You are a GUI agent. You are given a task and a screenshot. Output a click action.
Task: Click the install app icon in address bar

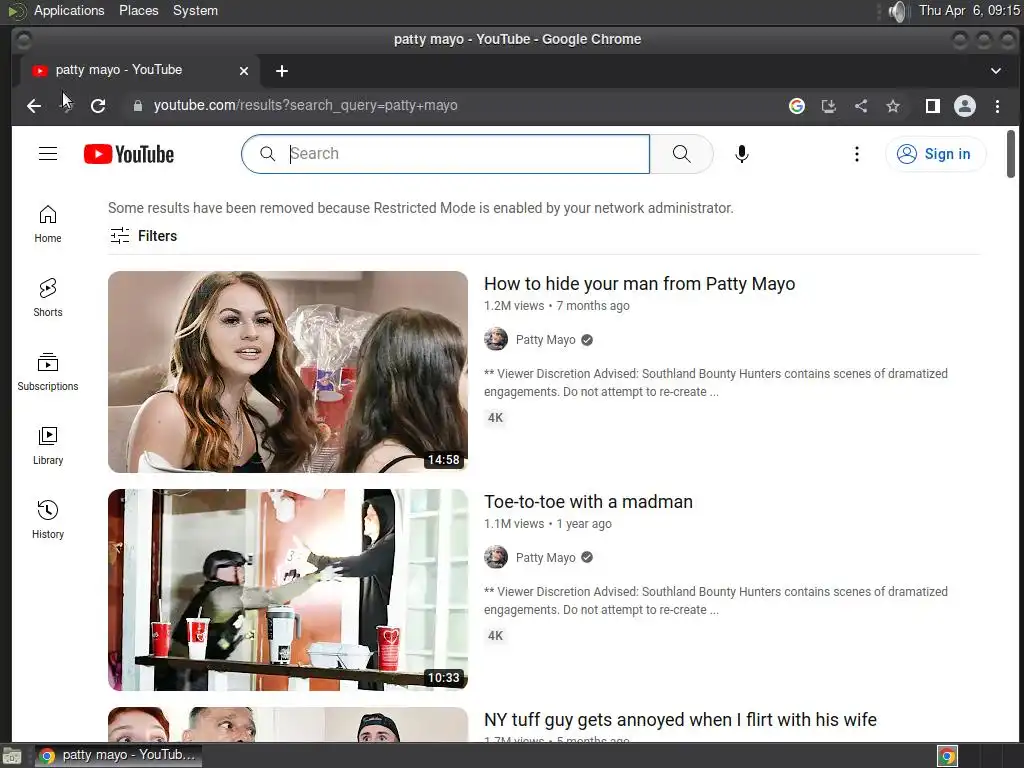pyautogui.click(x=828, y=106)
